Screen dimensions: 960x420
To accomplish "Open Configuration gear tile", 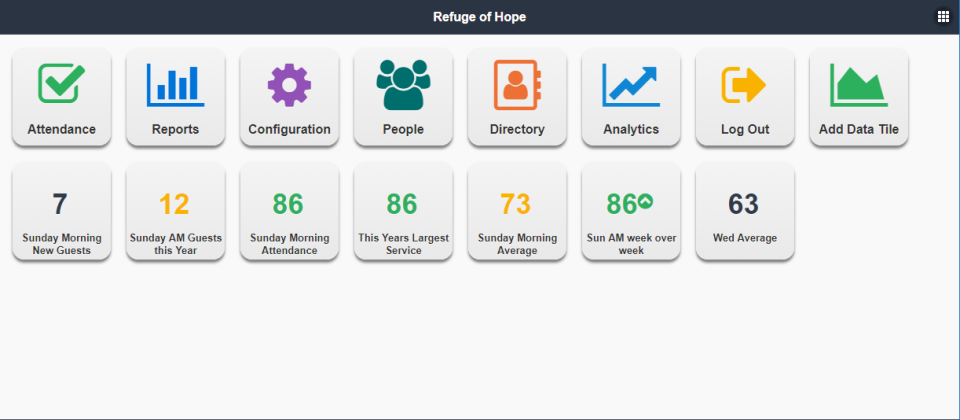I will pos(289,97).
